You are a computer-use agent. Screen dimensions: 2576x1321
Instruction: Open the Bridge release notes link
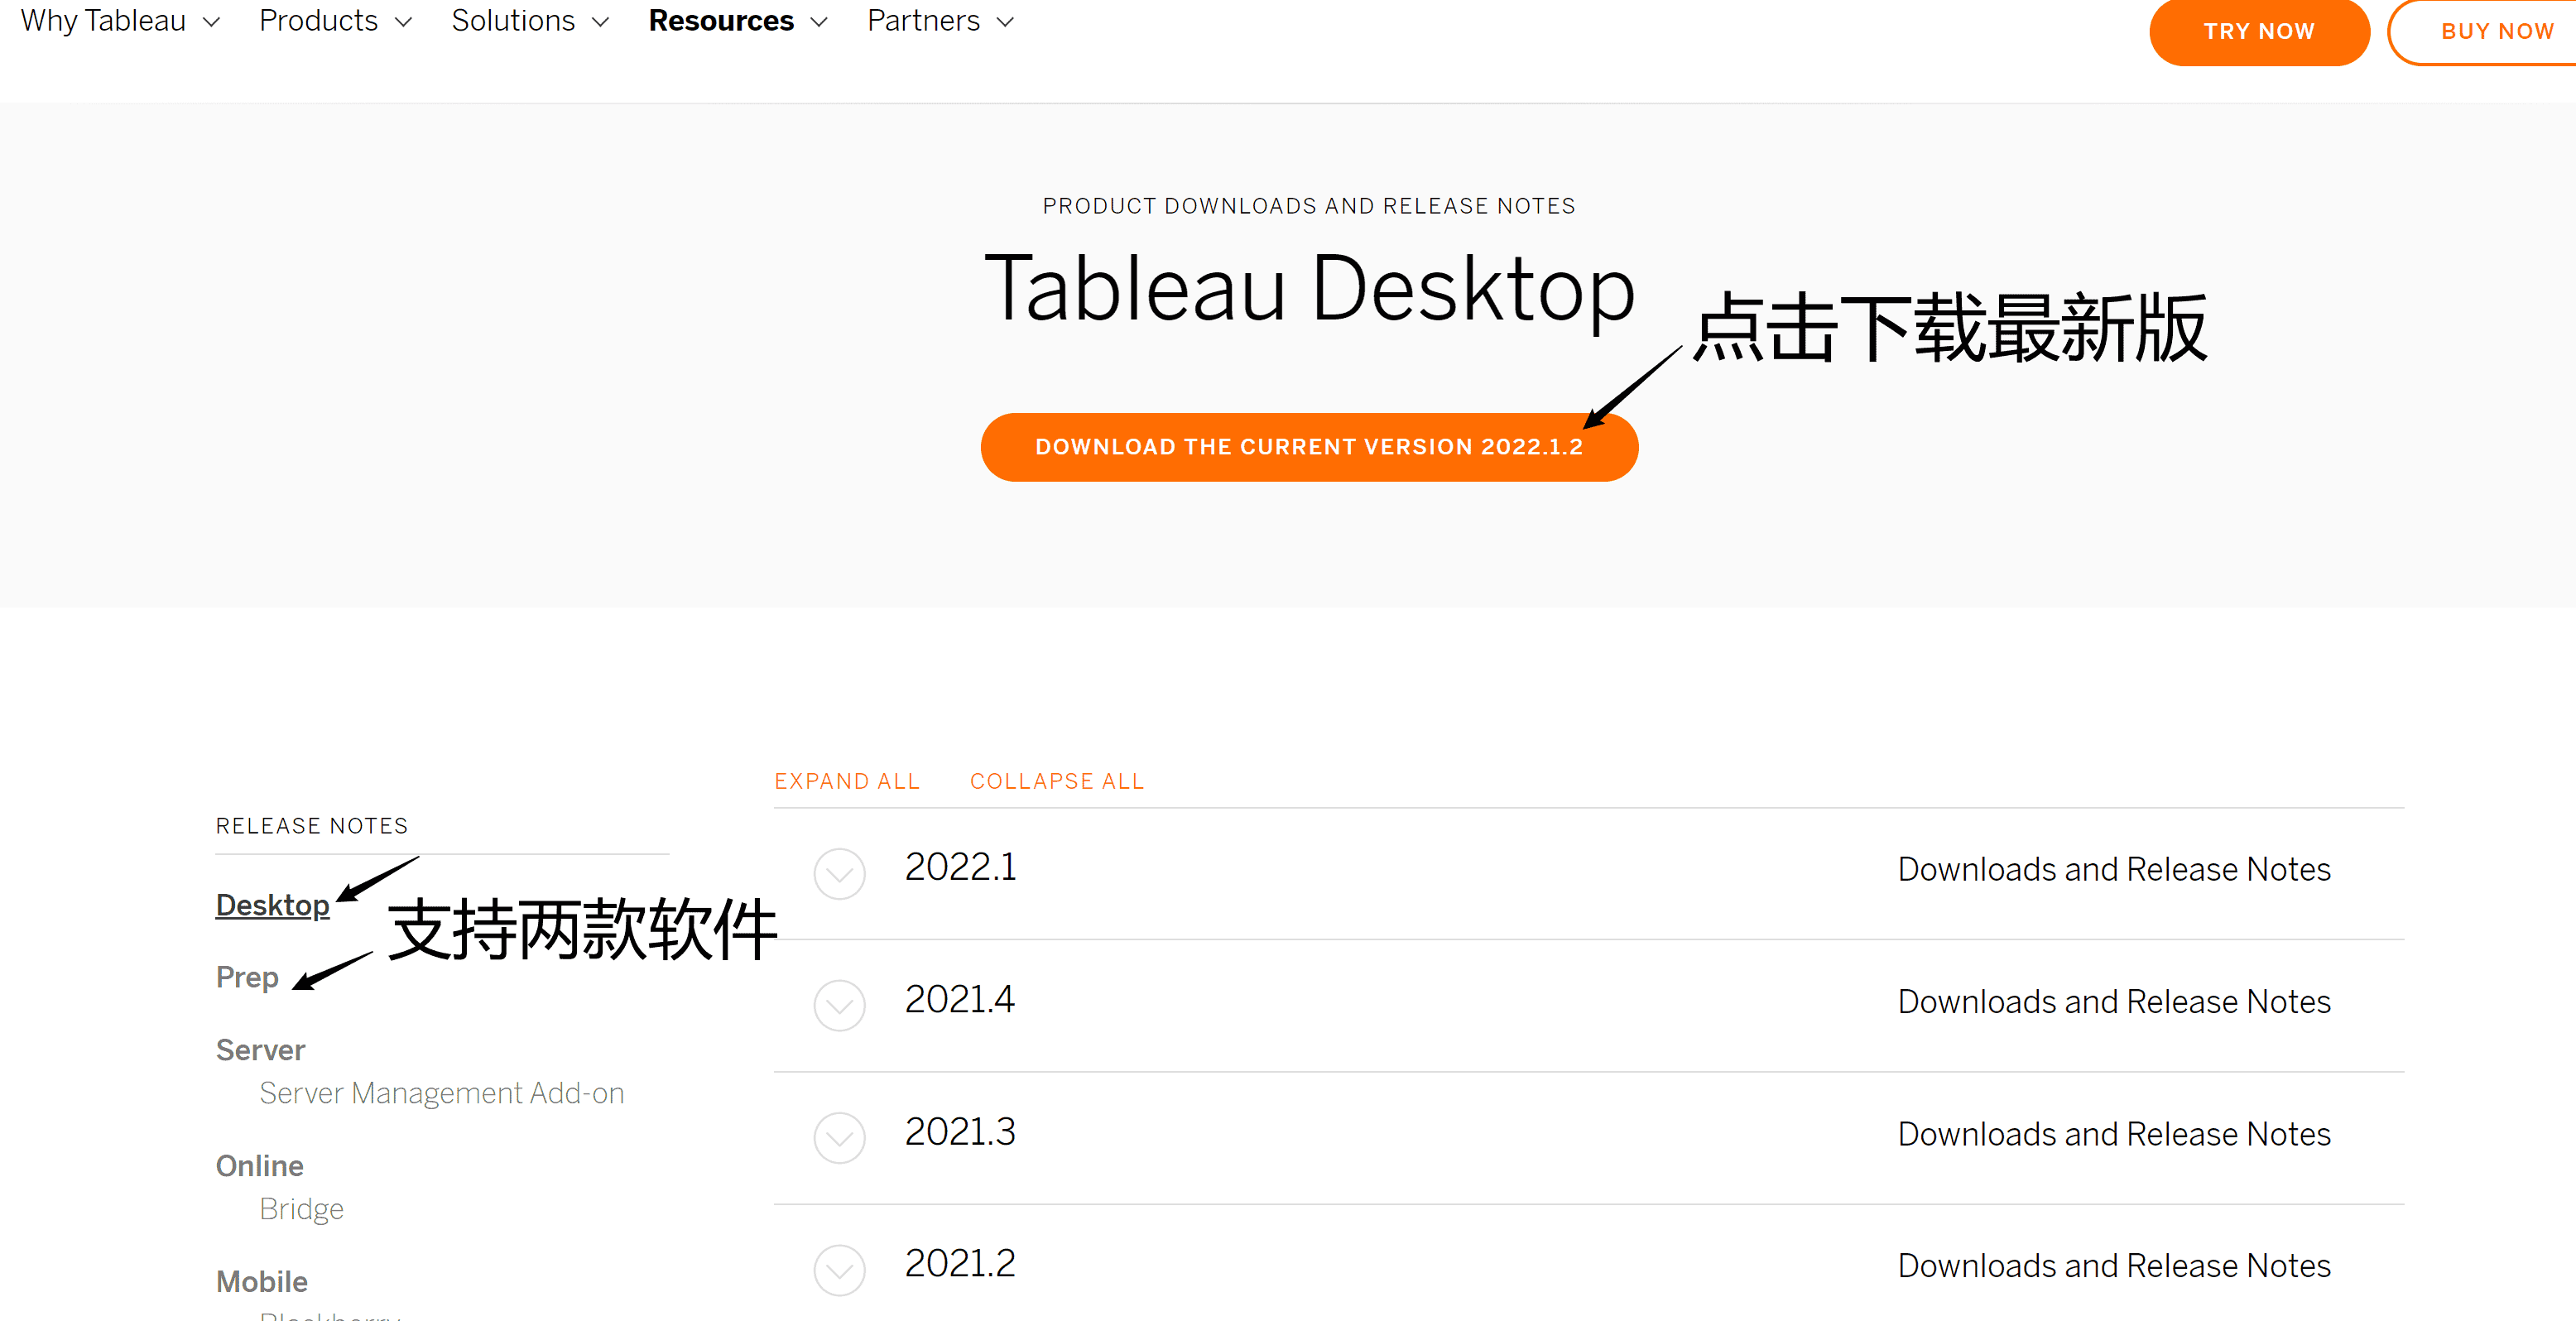pyautogui.click(x=301, y=1209)
